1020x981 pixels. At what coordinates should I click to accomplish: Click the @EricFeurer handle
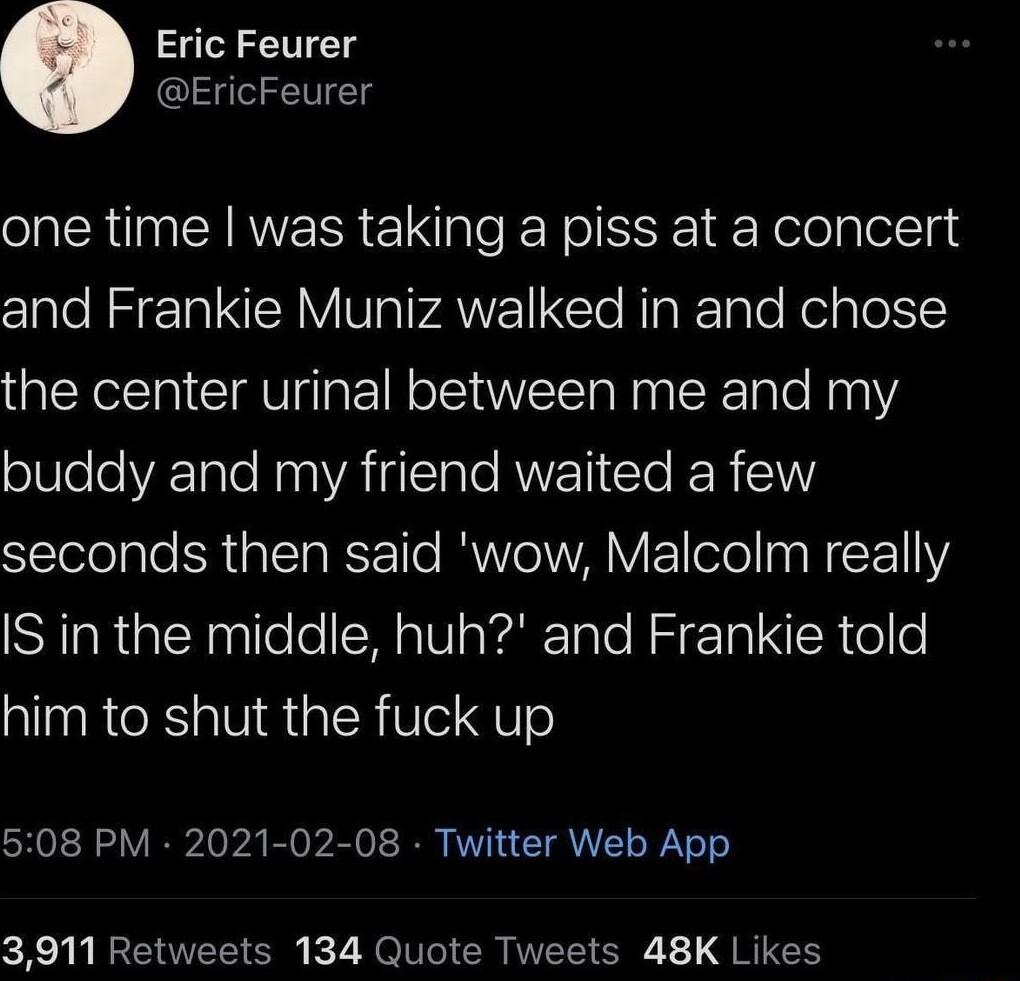click(263, 91)
